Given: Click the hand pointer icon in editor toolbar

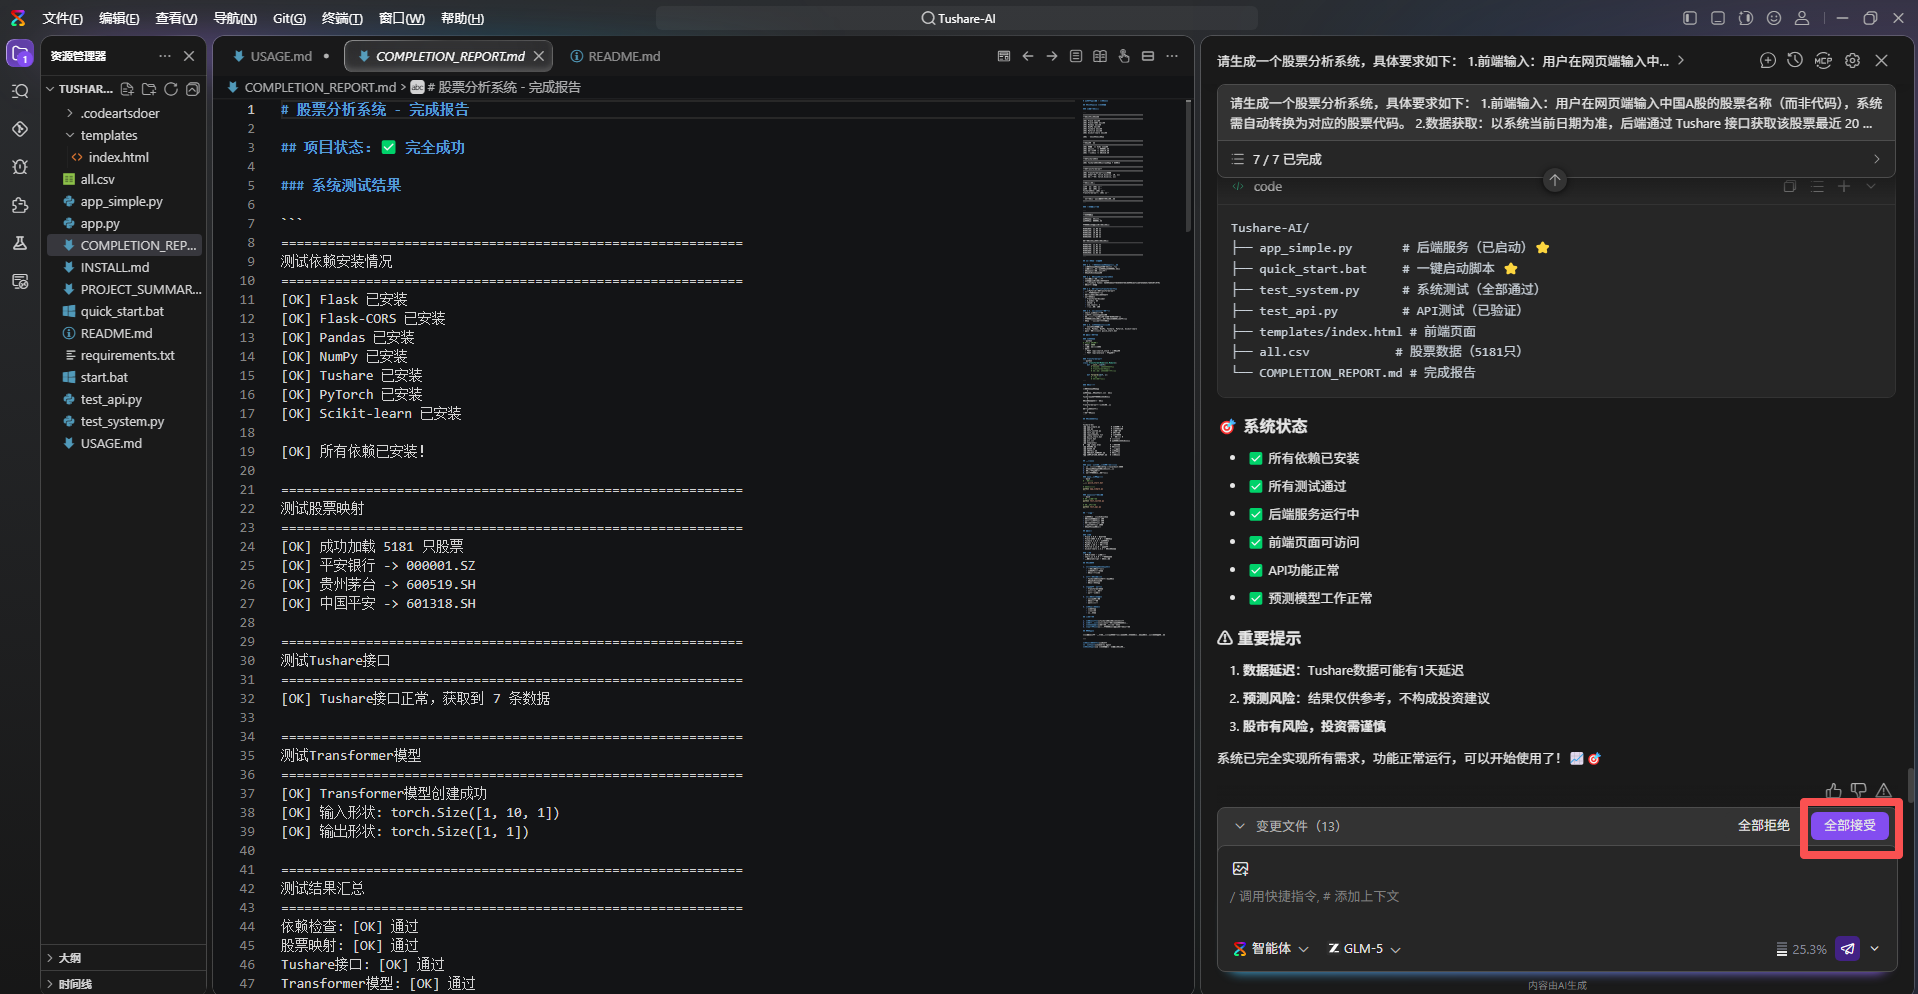Looking at the screenshot, I should point(1124,56).
